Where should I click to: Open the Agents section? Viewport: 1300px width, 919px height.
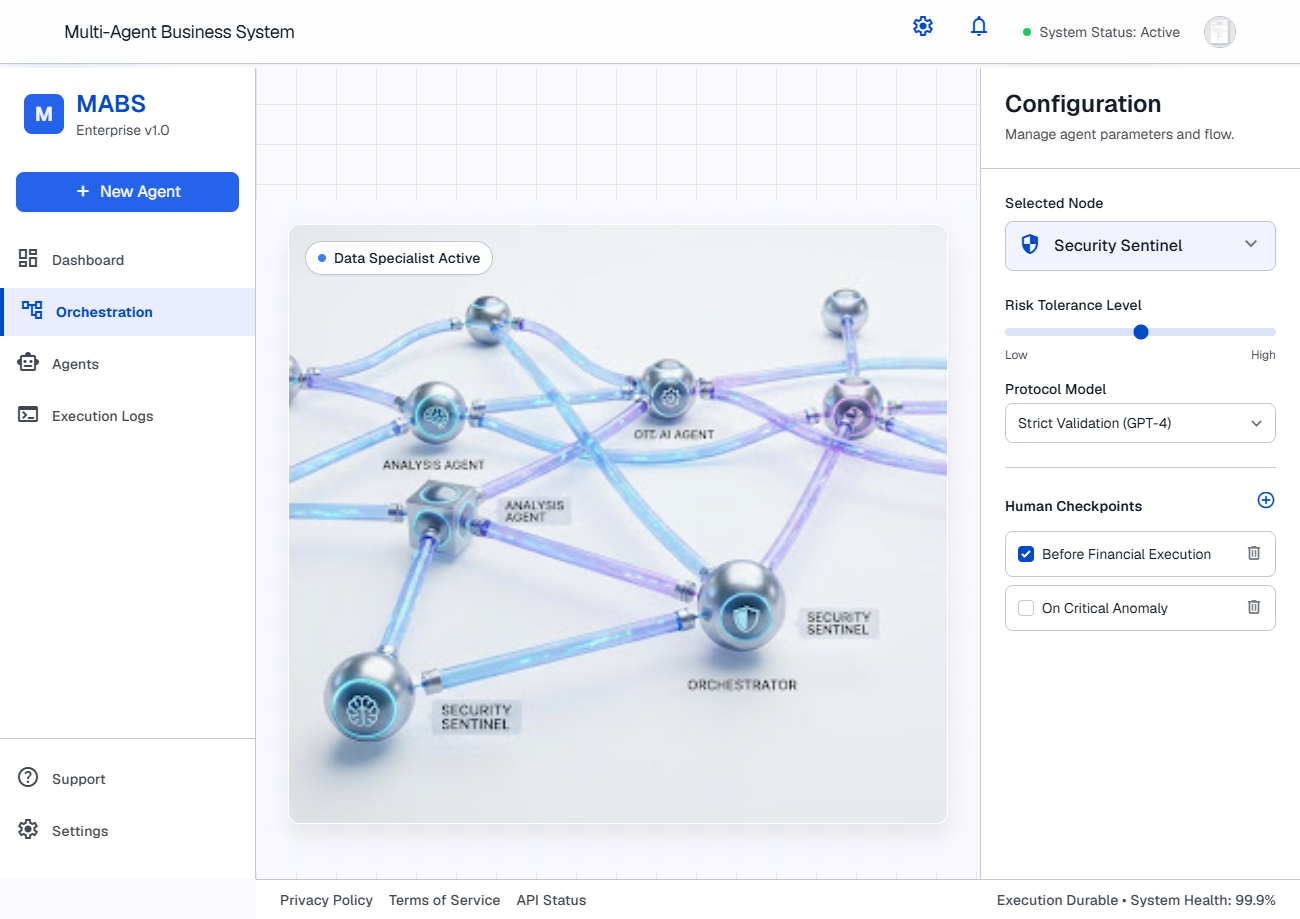pyautogui.click(x=127, y=364)
